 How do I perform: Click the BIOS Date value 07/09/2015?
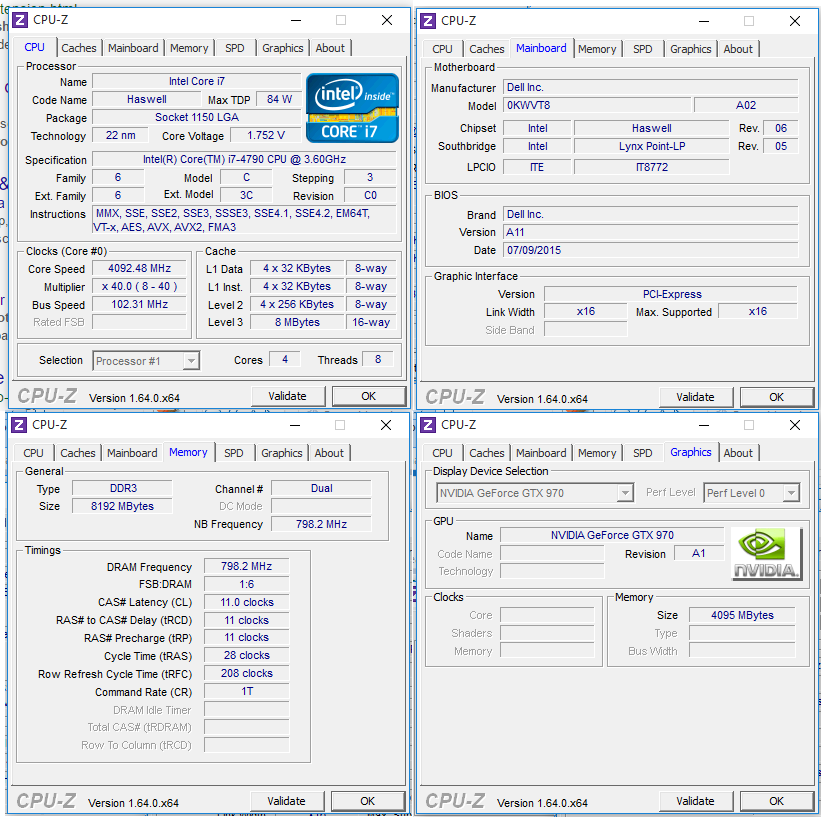point(651,250)
